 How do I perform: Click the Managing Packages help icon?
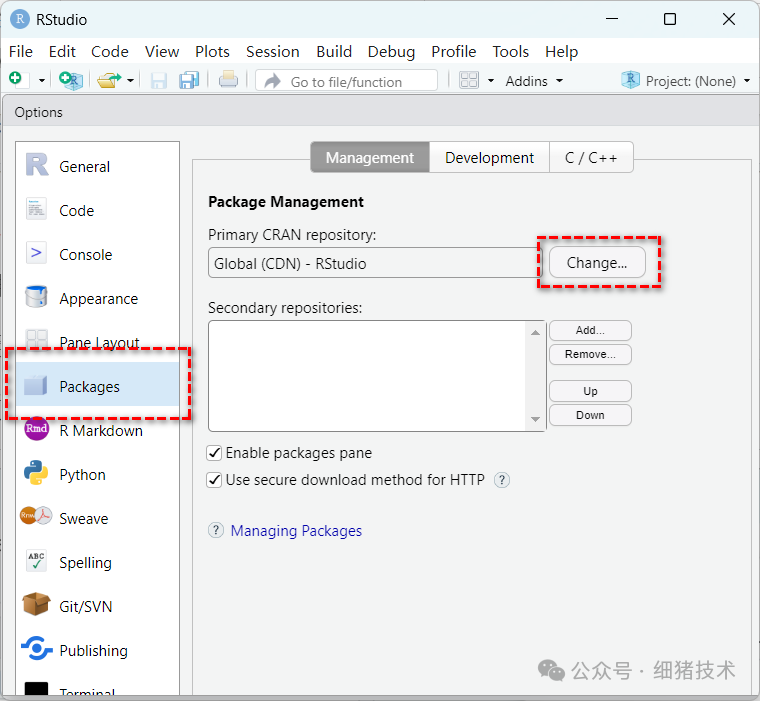click(x=216, y=530)
